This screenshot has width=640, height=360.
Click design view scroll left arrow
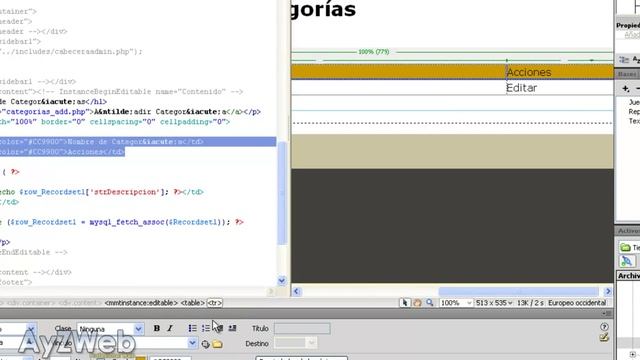point(297,291)
